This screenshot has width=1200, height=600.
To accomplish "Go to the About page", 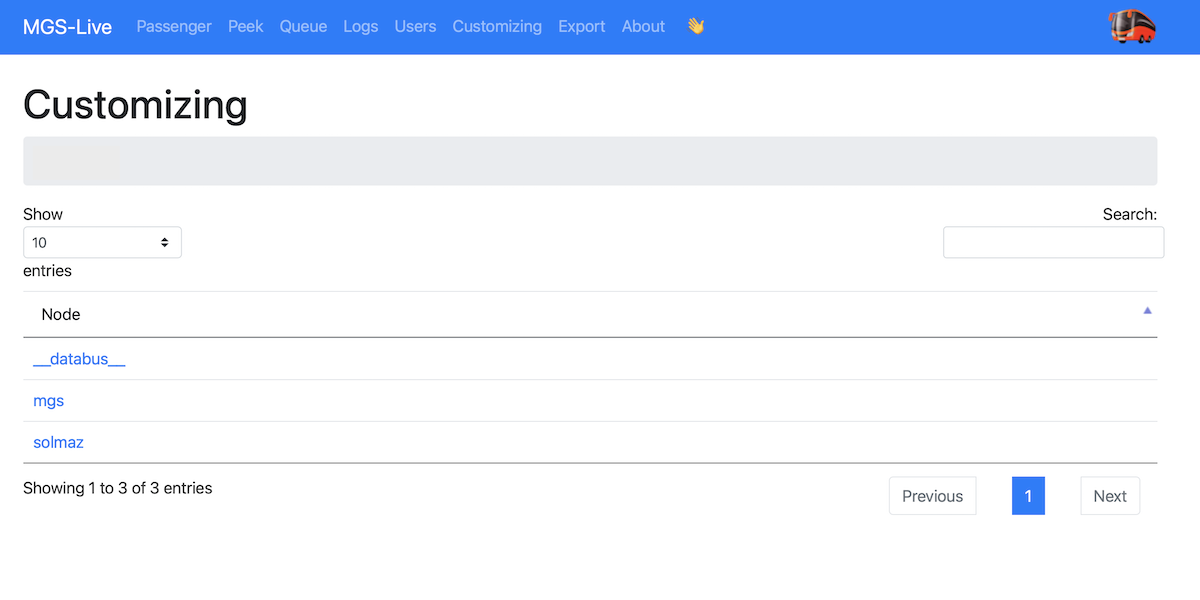I will tap(643, 27).
